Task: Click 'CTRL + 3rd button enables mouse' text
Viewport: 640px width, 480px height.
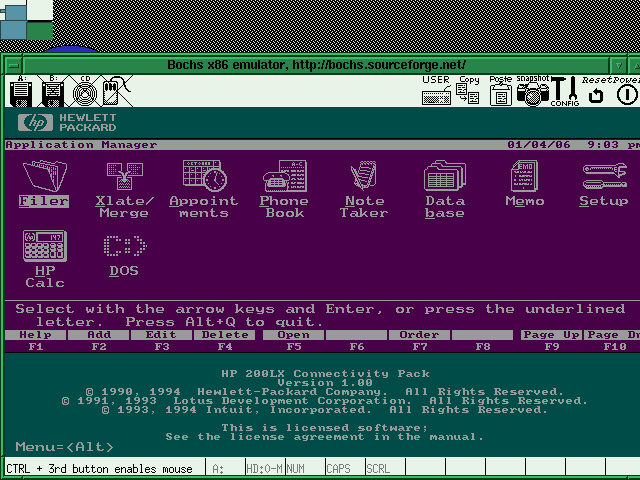Action: [99, 469]
